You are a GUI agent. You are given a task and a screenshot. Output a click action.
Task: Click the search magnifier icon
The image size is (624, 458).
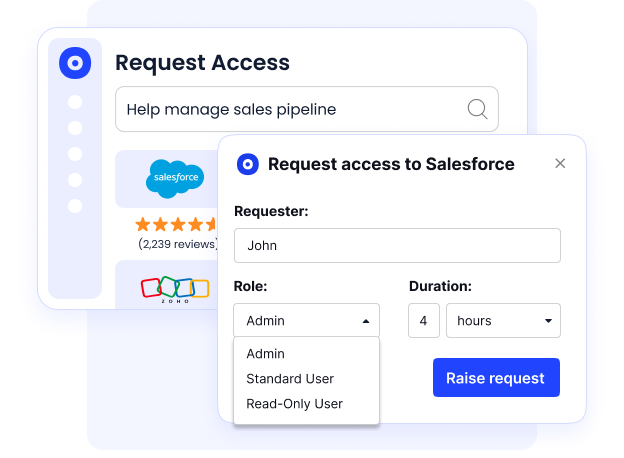point(477,109)
